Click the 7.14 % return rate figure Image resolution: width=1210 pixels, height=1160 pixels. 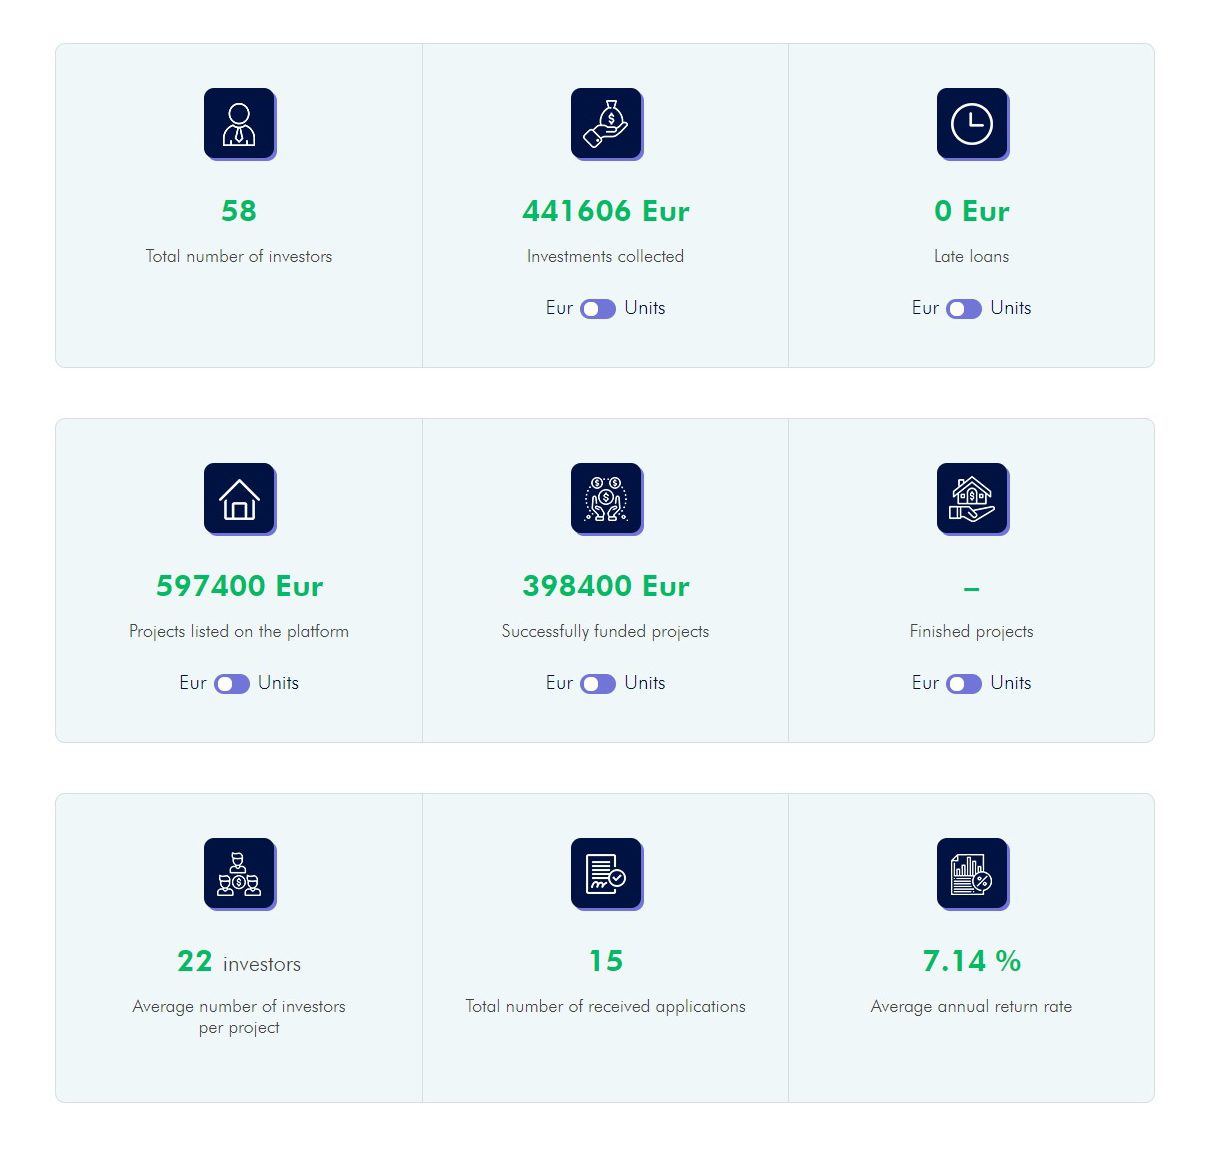tap(972, 961)
